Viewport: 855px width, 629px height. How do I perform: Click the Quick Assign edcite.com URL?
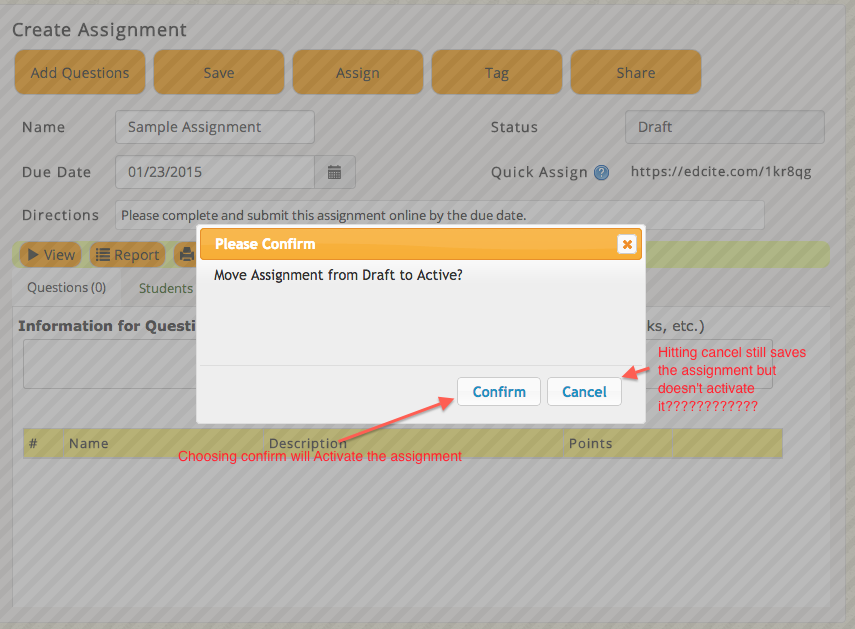[x=720, y=172]
